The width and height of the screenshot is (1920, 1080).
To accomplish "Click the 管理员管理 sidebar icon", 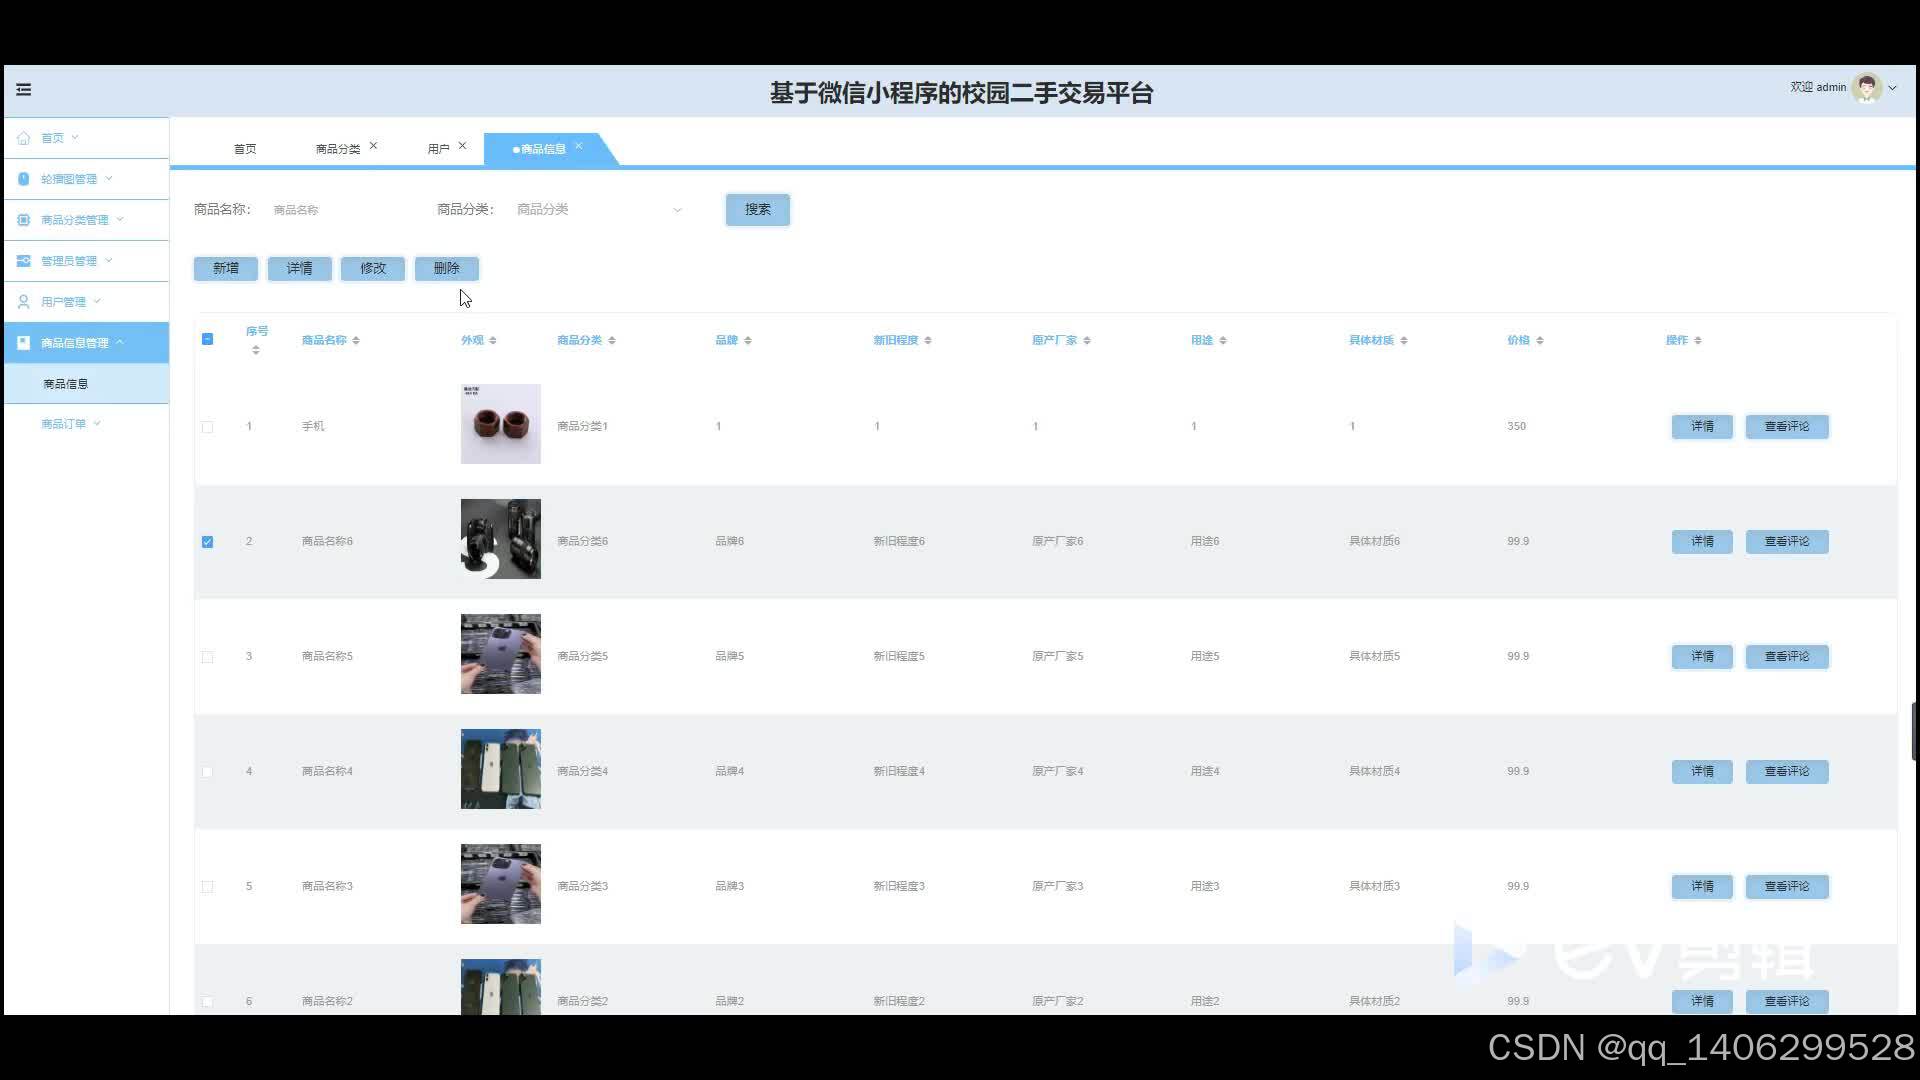I will coord(24,261).
